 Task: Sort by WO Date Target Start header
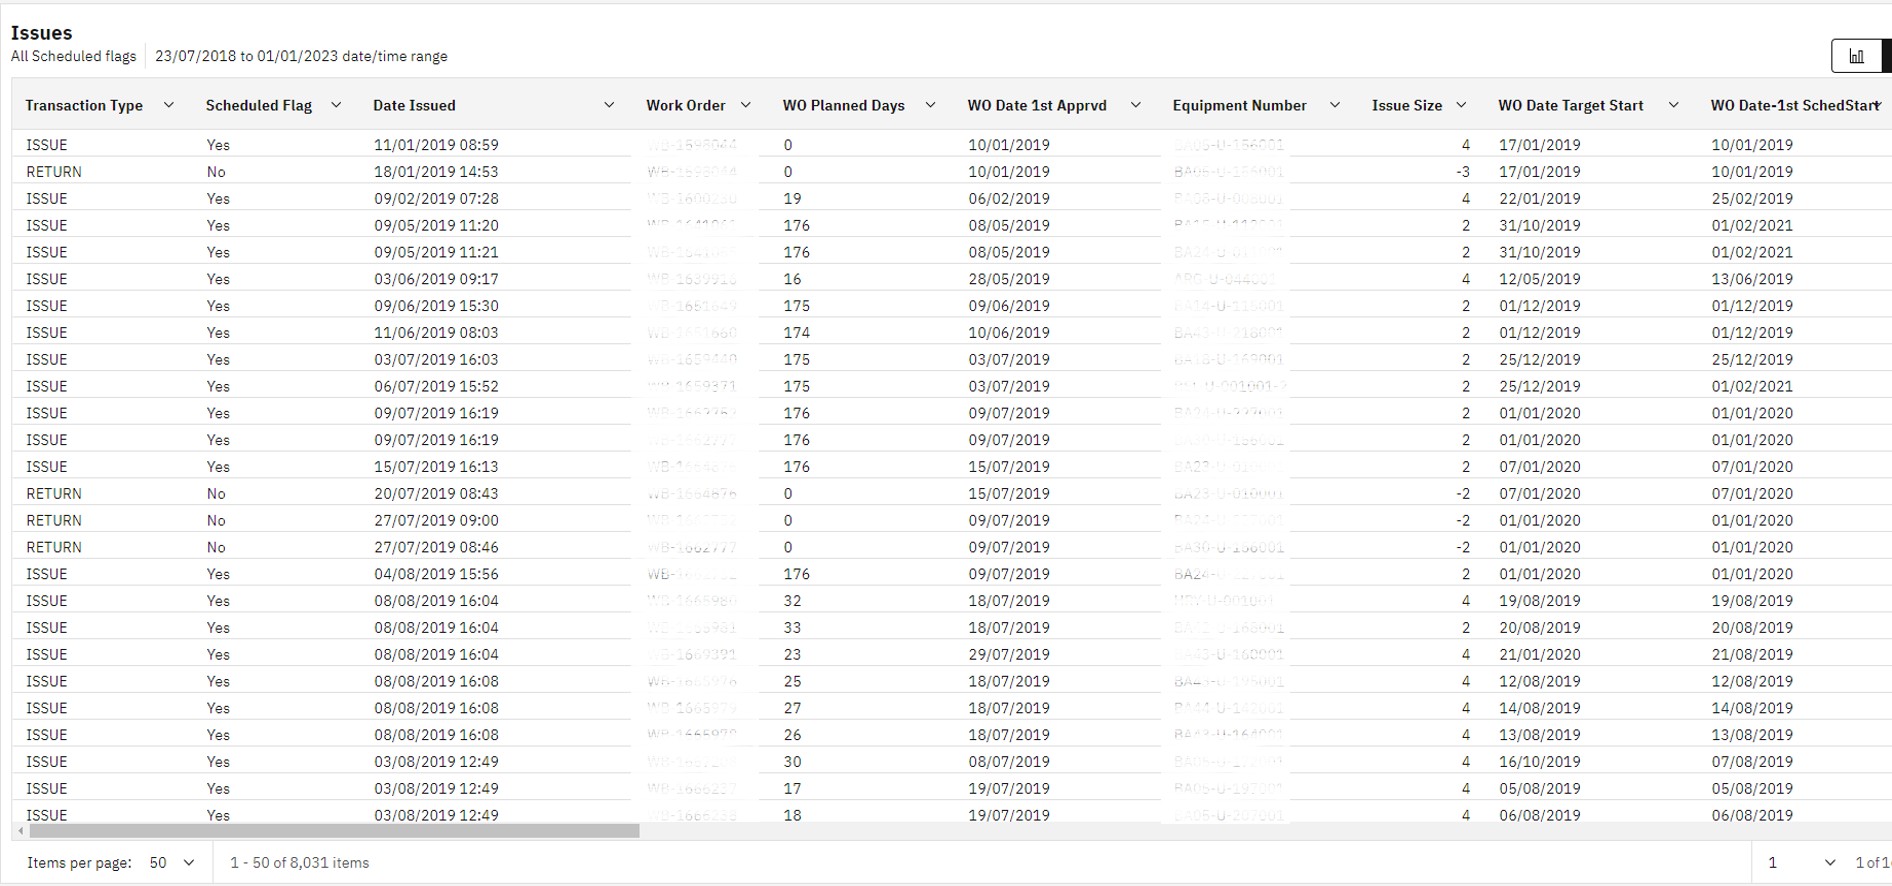tap(1570, 105)
